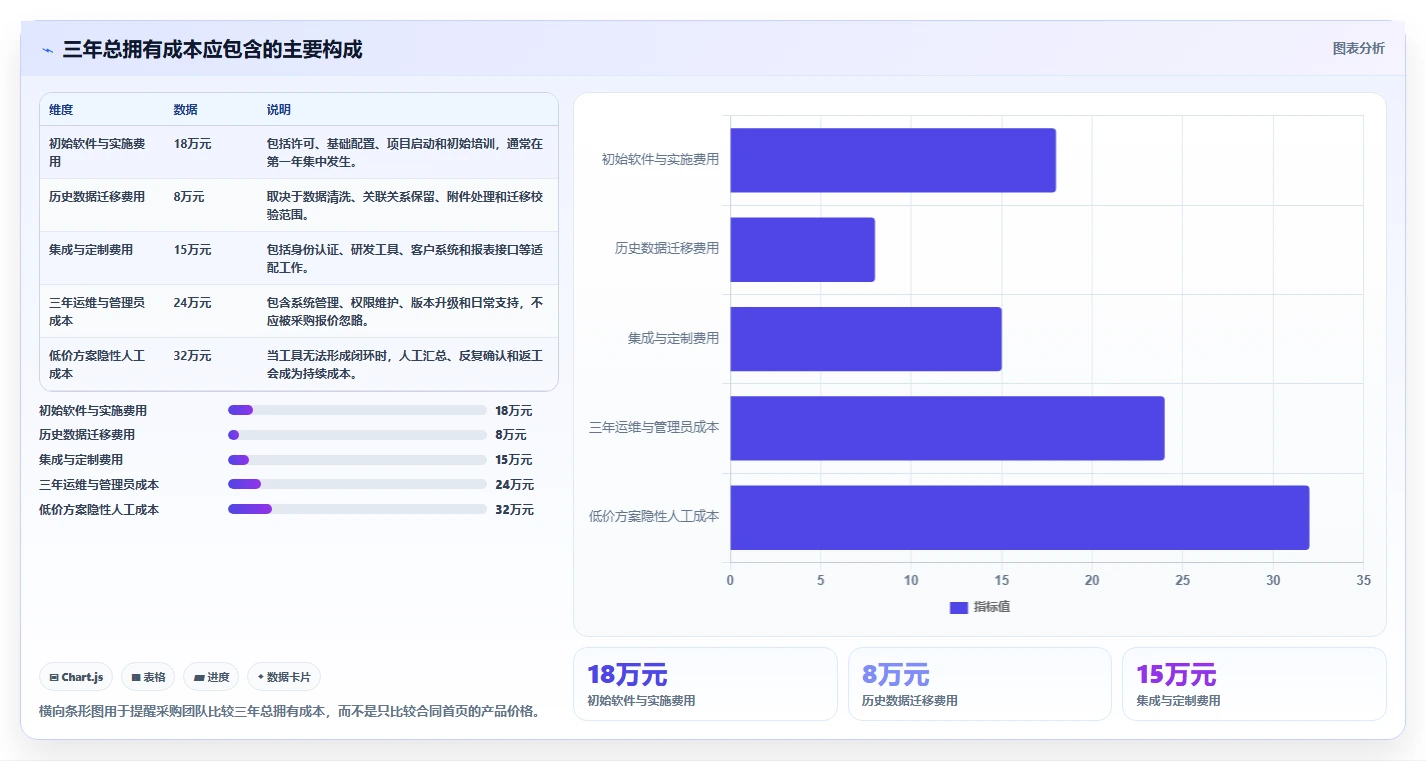Click the 三年运维与管理员成本 progress bar
This screenshot has width=1426, height=761.
pyautogui.click(x=357, y=484)
